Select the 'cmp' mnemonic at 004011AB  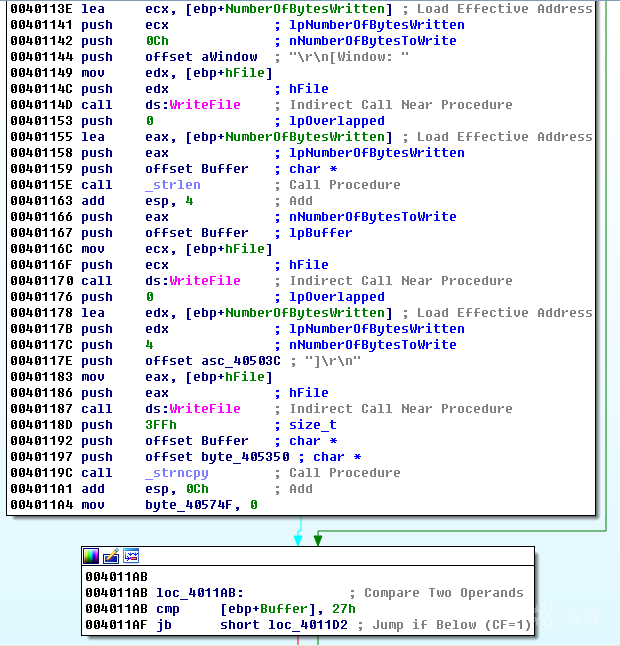[168, 609]
